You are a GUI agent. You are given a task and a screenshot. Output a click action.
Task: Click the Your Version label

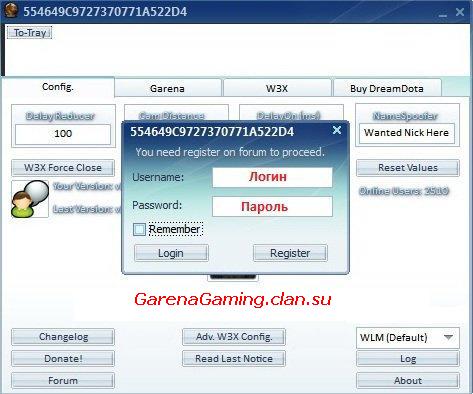click(x=87, y=186)
